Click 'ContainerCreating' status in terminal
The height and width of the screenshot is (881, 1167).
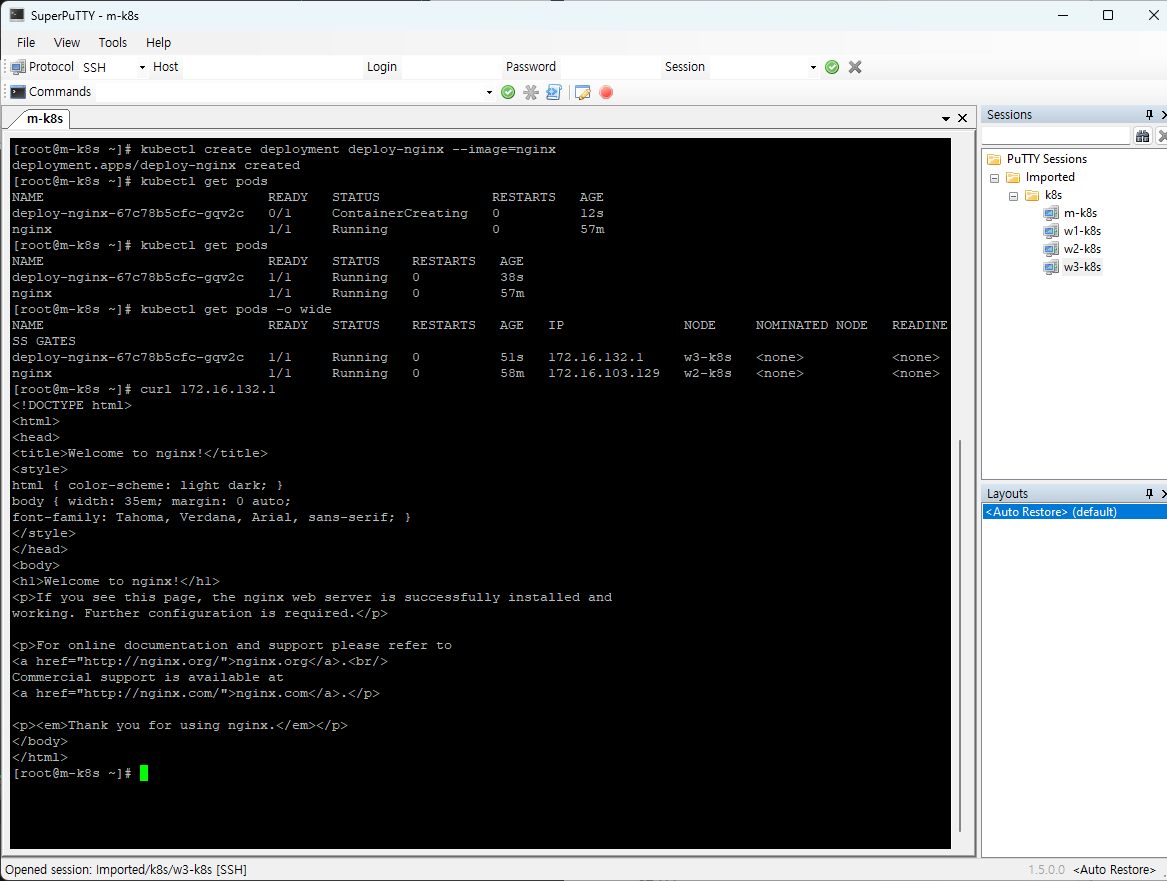(400, 214)
